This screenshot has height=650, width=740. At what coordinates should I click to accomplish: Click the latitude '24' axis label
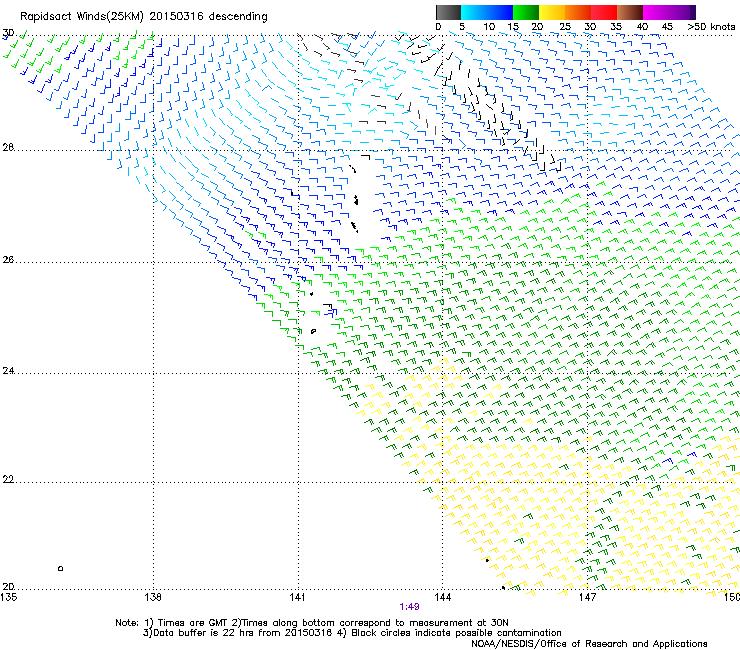click(8, 371)
